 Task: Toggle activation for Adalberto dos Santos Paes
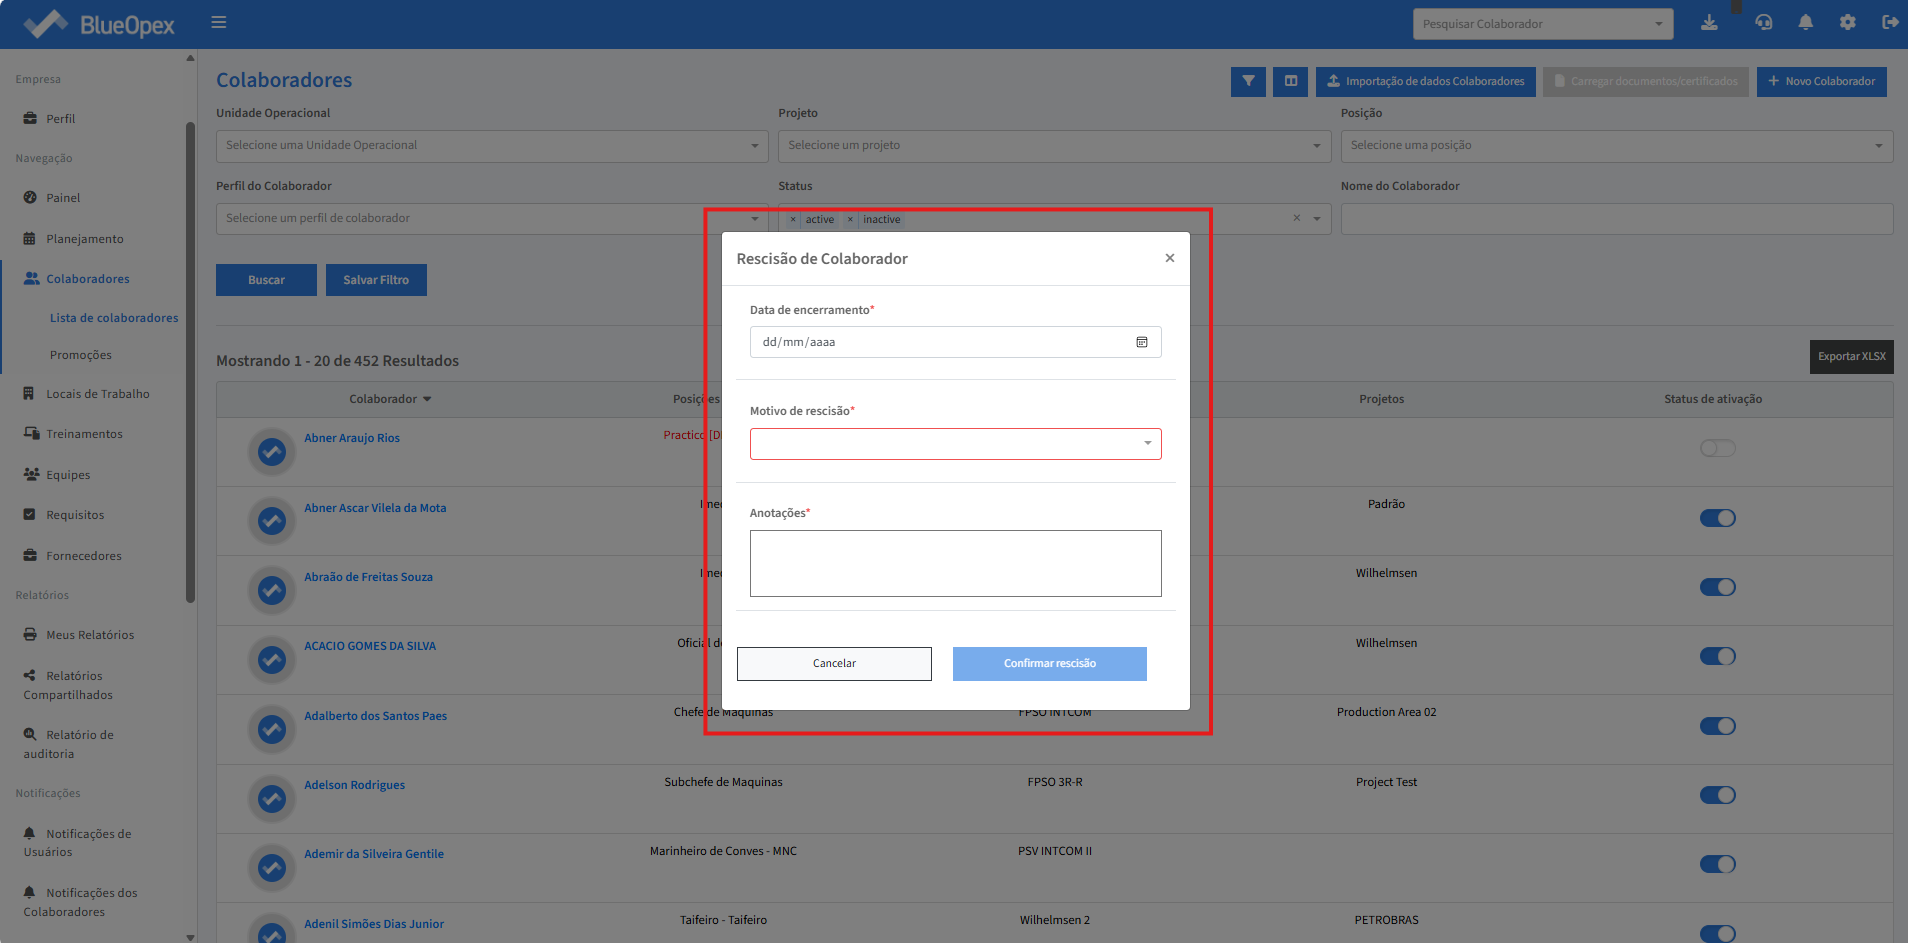click(x=1718, y=726)
